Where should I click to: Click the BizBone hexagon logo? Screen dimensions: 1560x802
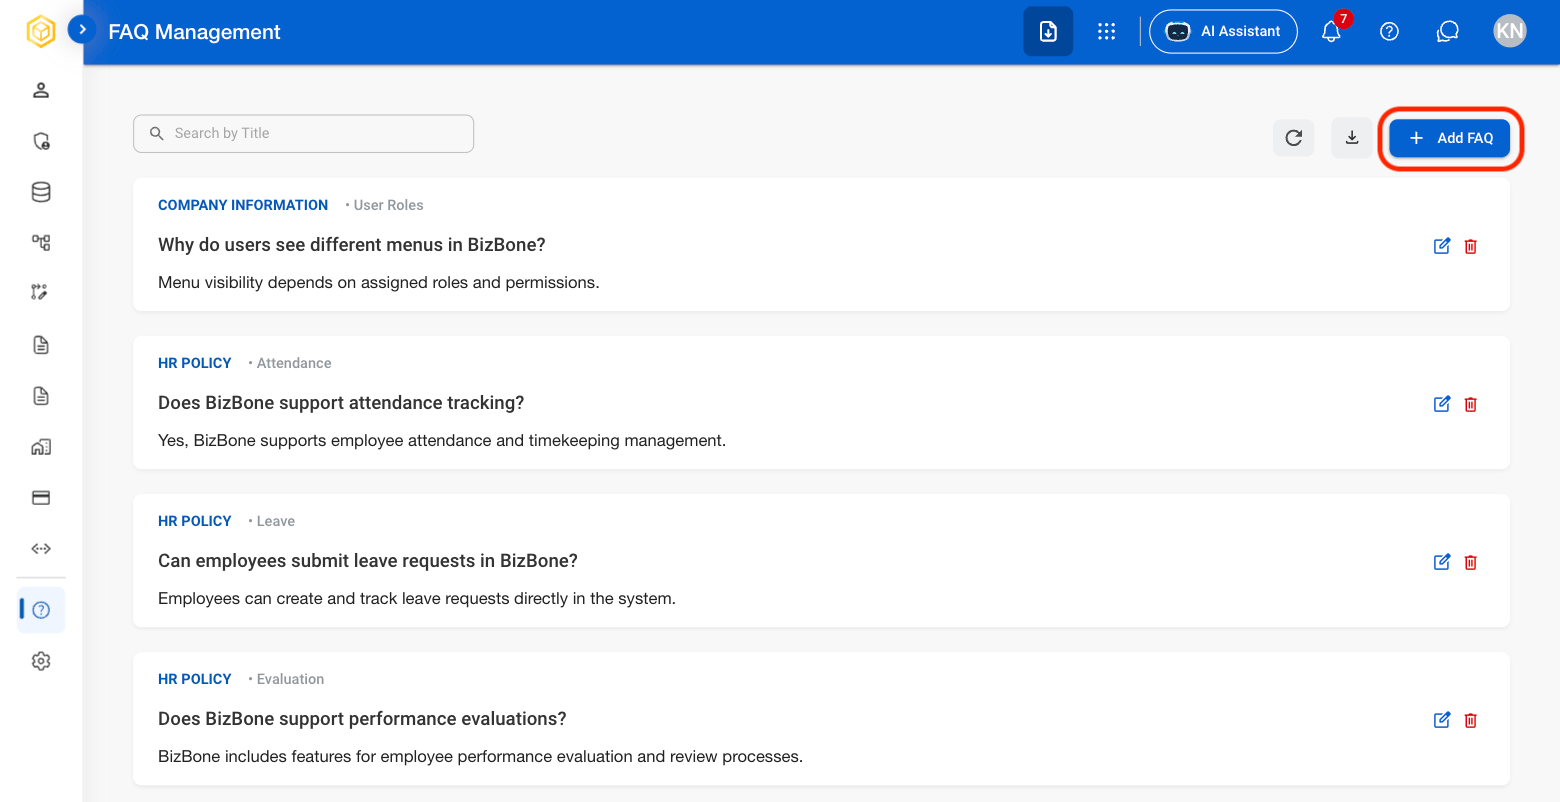(x=41, y=32)
